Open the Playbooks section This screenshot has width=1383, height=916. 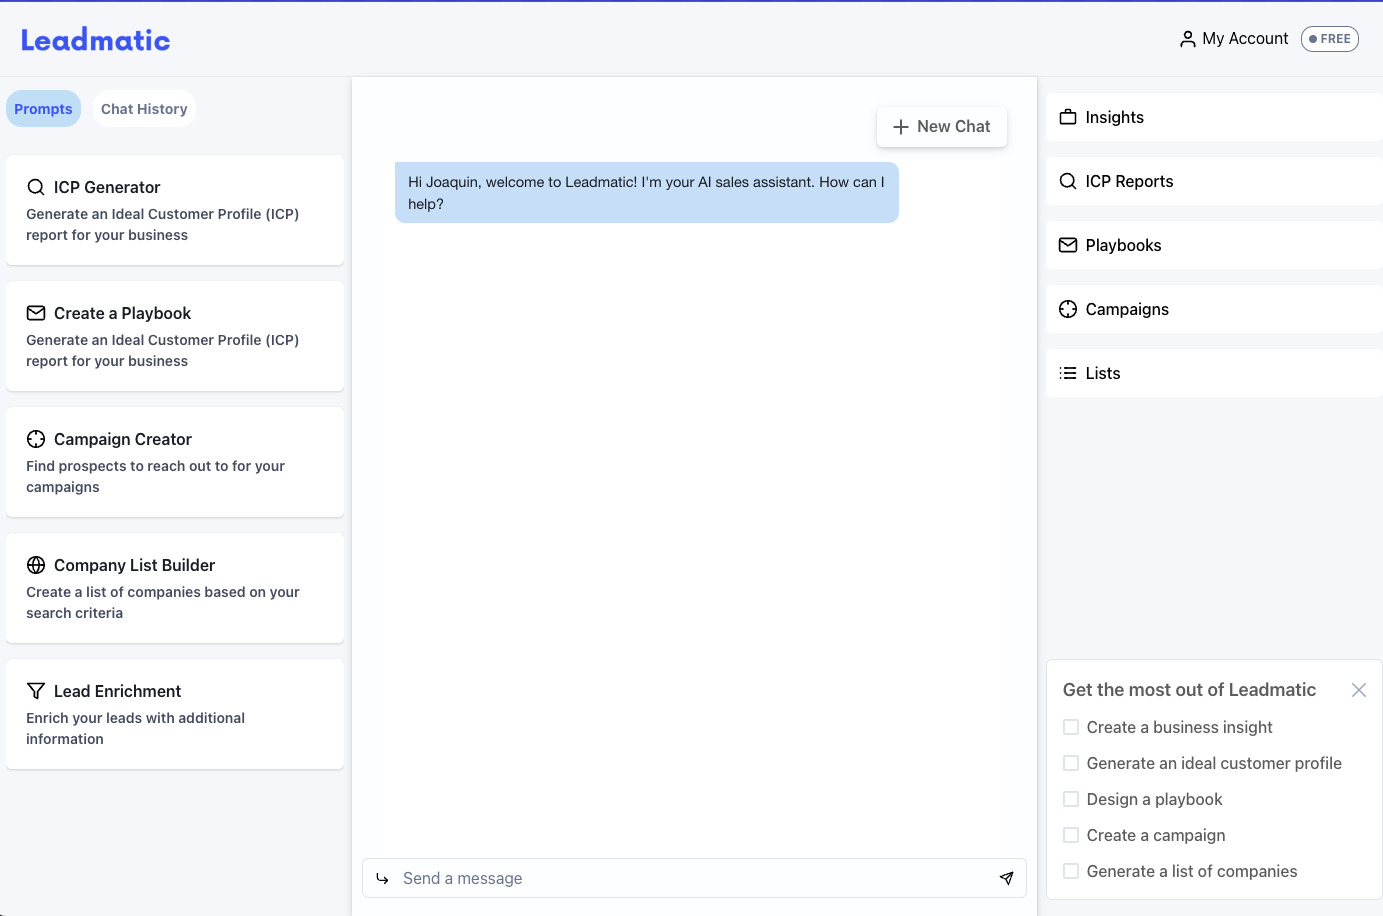(1214, 245)
